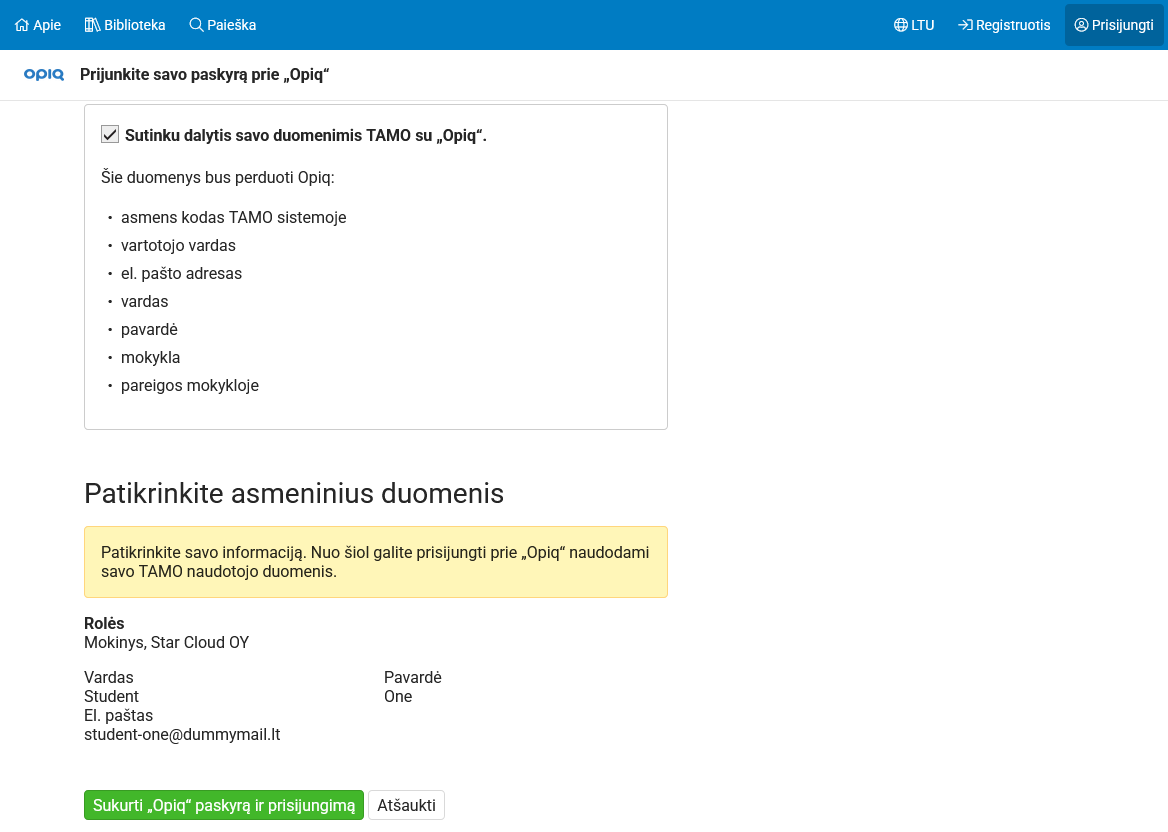Click the user avatar icon in Prisijungti
The width and height of the screenshot is (1168, 832).
1081,25
